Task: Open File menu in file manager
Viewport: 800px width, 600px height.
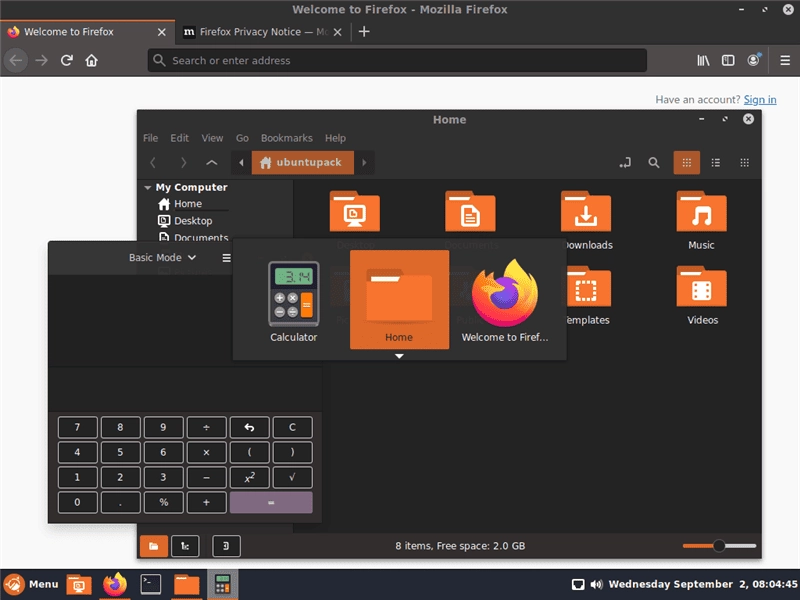Action: pos(150,138)
